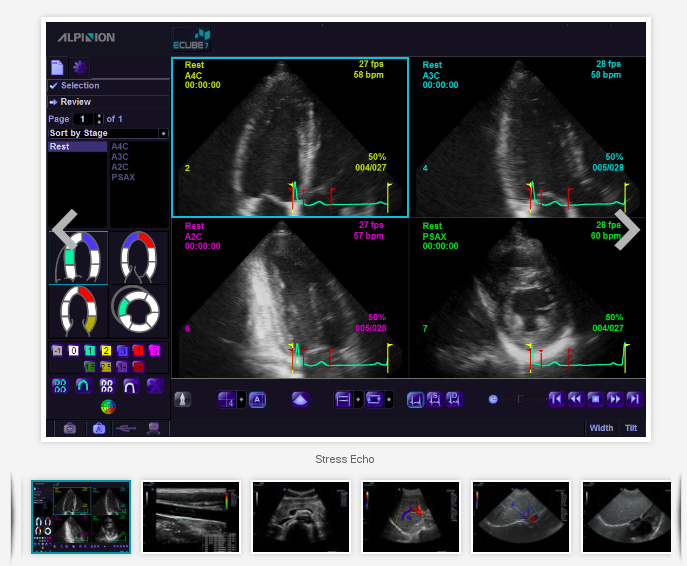This screenshot has width=687, height=566.
Task: Jump to last frame
Action: 634,399
